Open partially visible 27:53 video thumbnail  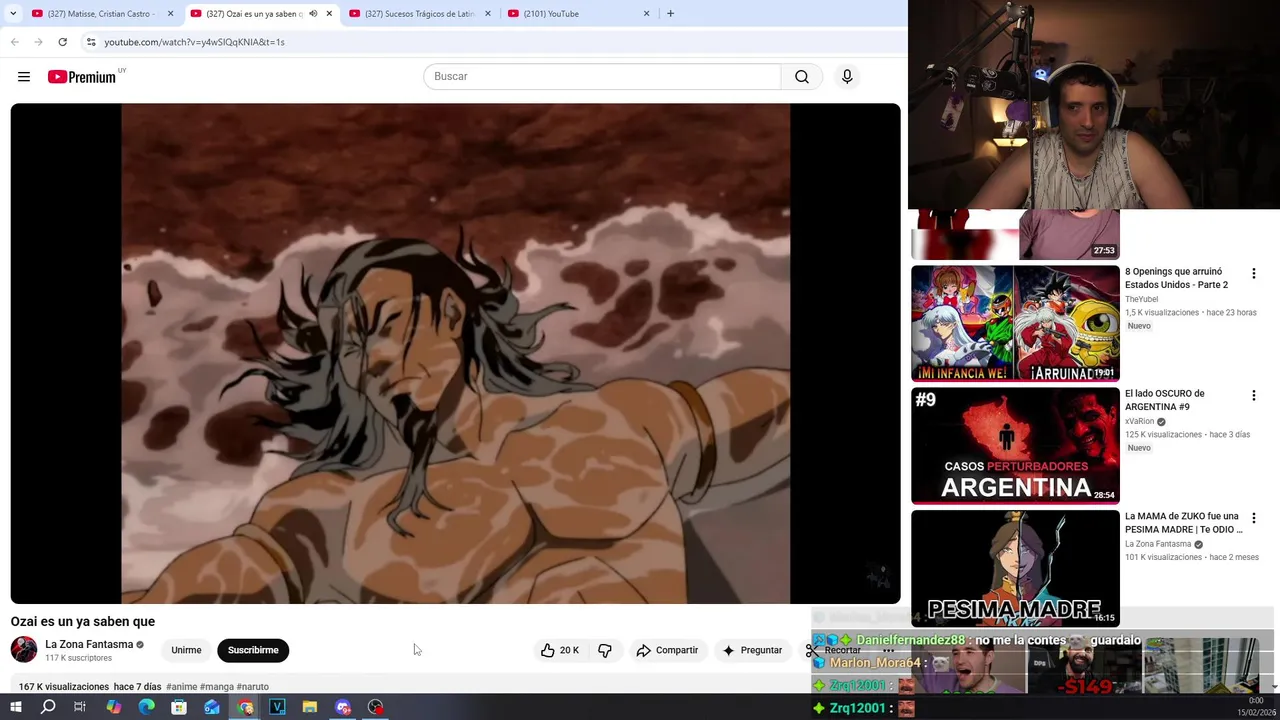[1015, 235]
